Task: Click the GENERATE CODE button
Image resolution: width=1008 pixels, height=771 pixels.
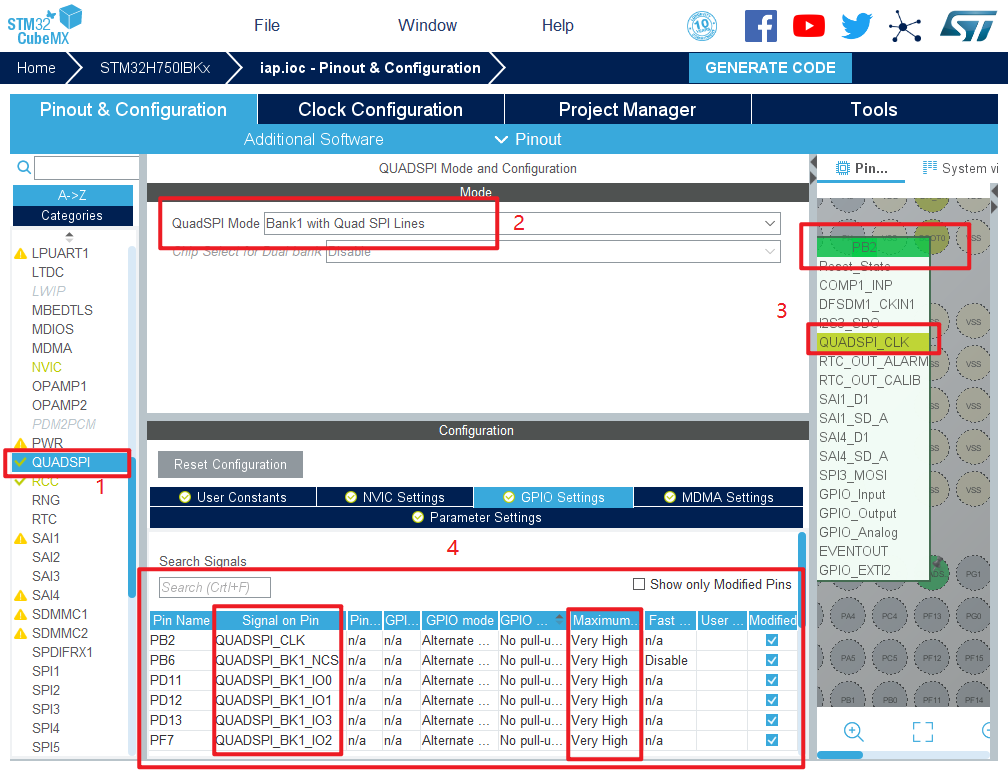Action: (770, 68)
